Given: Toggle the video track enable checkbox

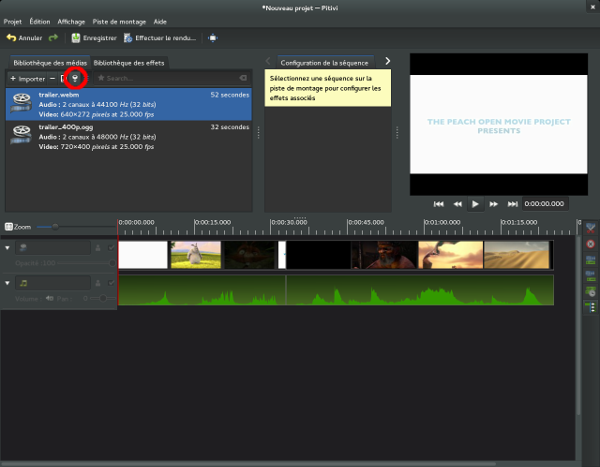Looking at the screenshot, I should 112,247.
